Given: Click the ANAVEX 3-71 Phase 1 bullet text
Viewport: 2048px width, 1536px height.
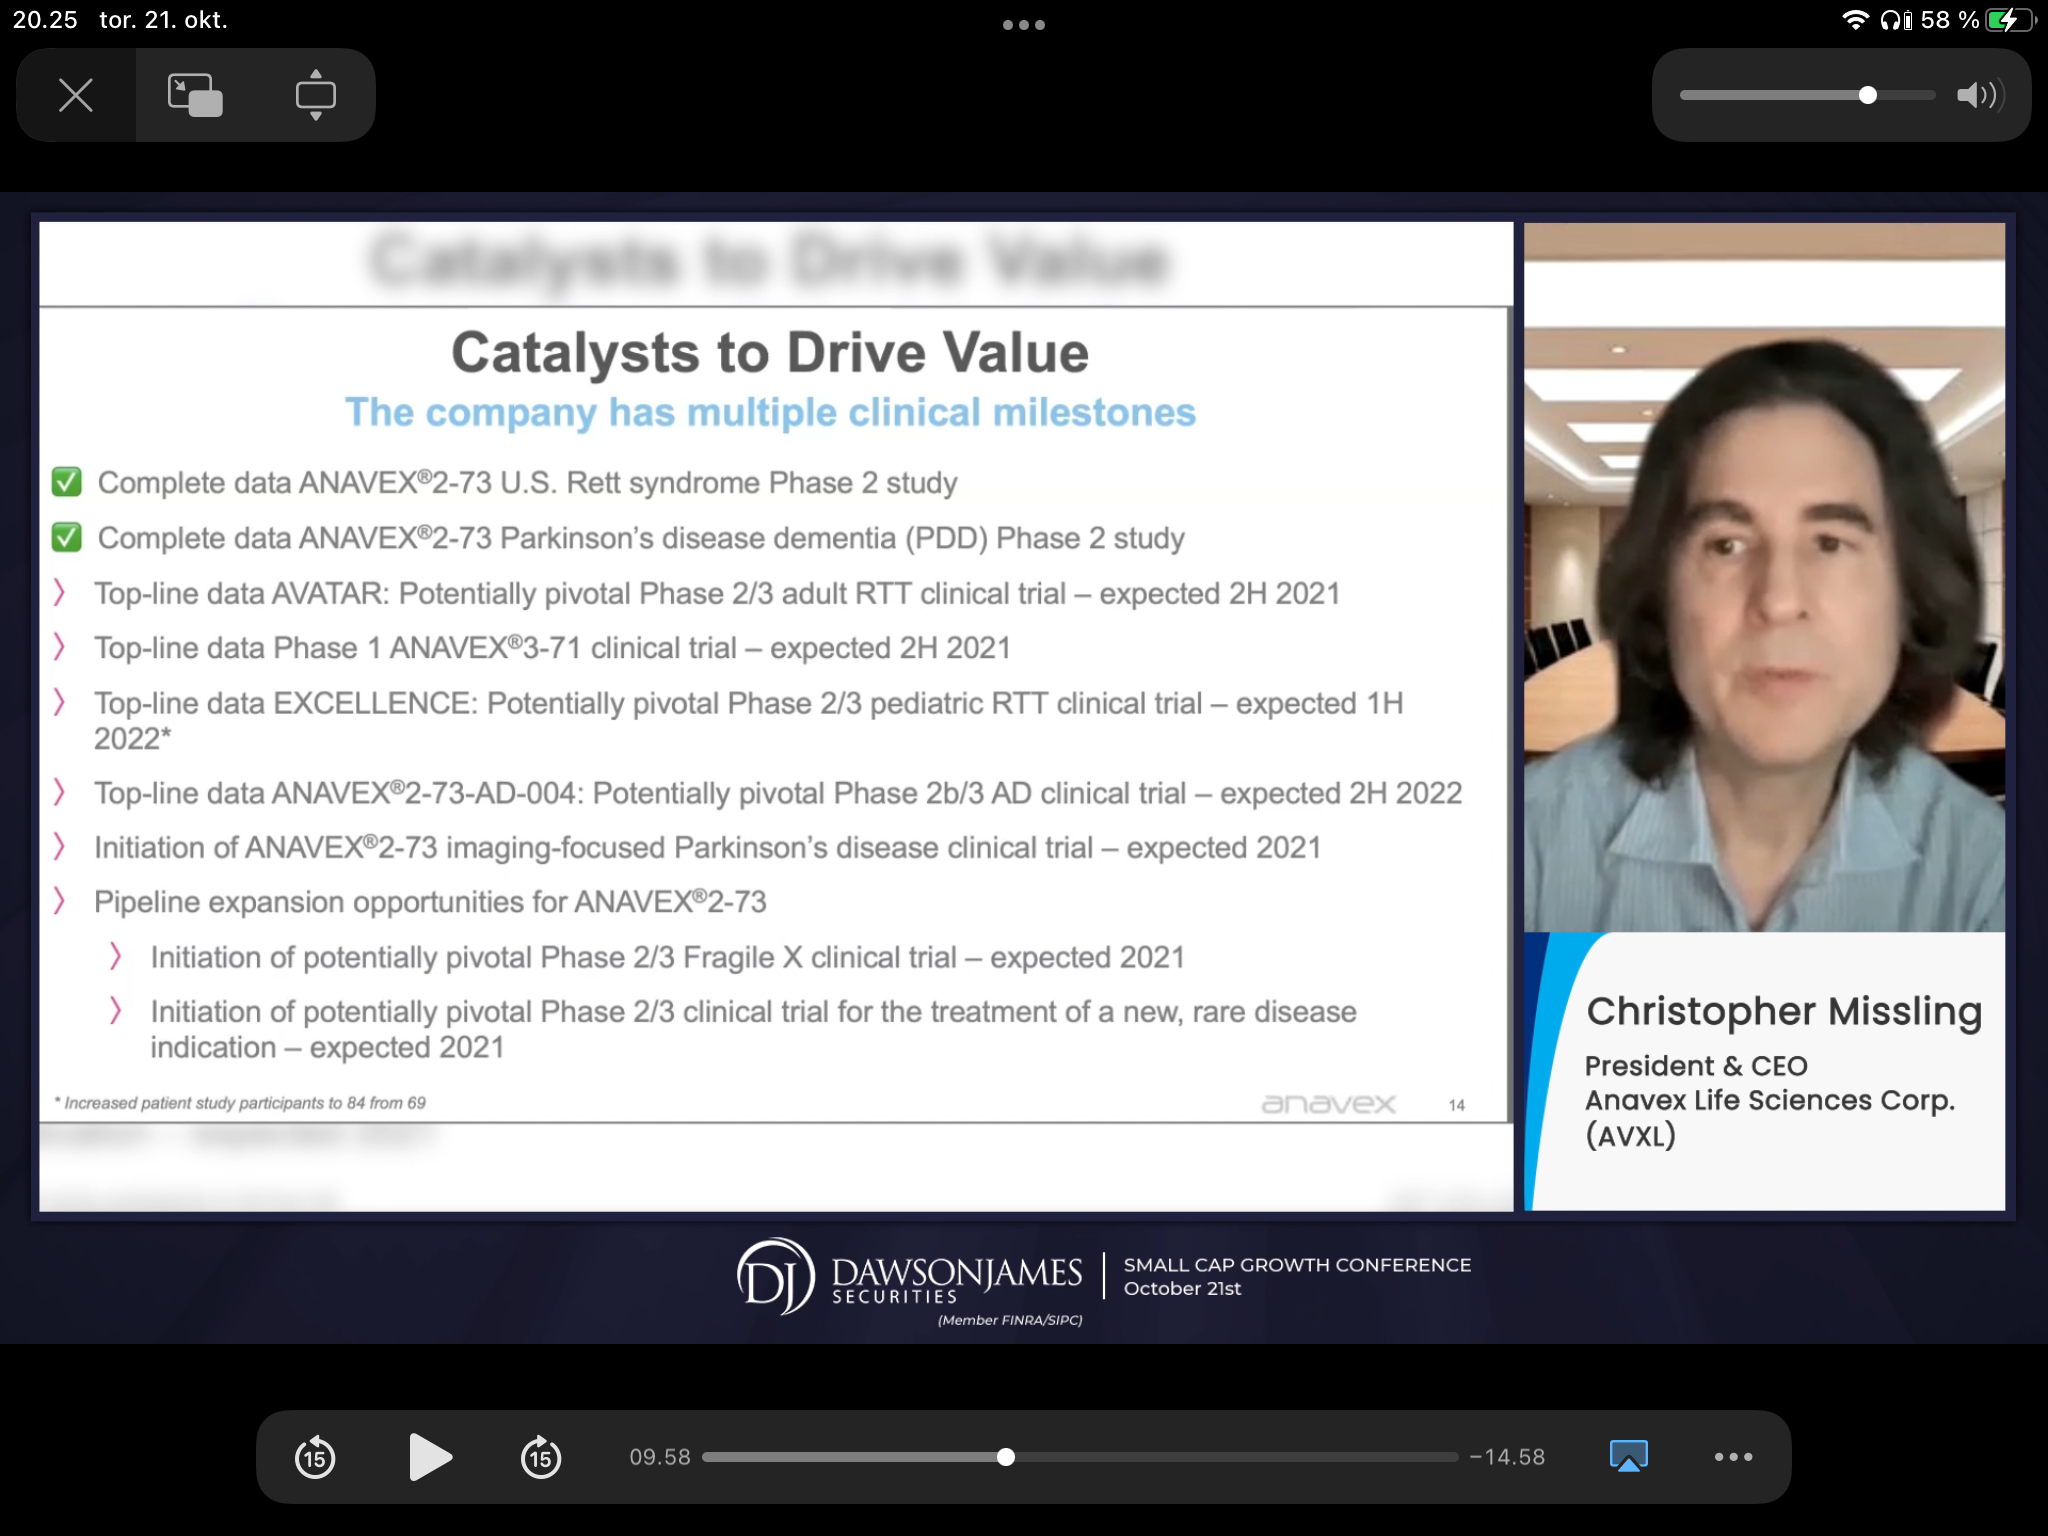Looking at the screenshot, I should tap(552, 648).
